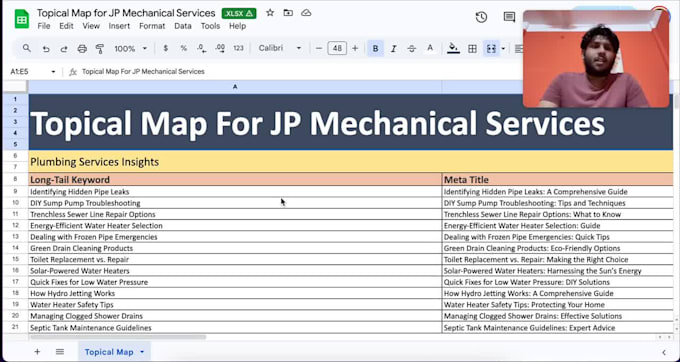Print the spreadsheet
The image size is (680, 362).
(82, 49)
